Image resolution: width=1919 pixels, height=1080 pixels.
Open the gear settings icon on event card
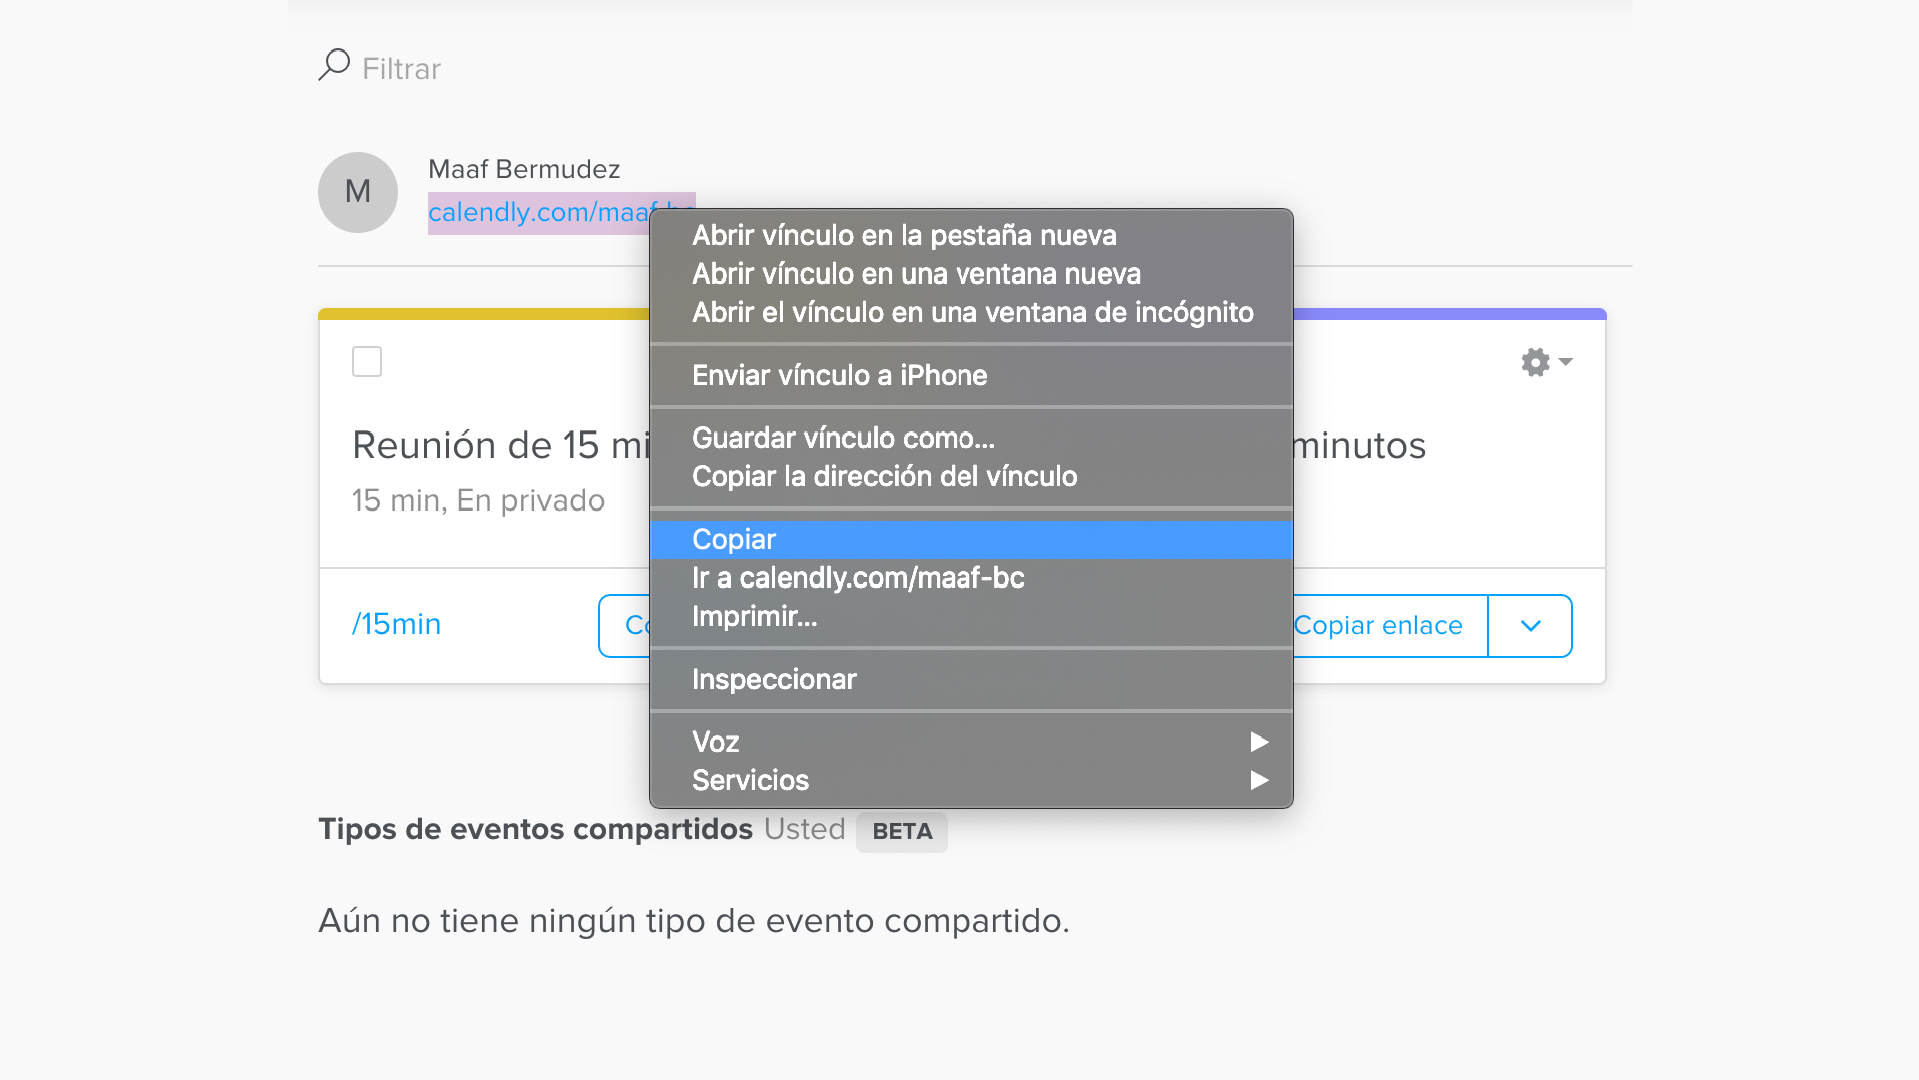tap(1546, 362)
